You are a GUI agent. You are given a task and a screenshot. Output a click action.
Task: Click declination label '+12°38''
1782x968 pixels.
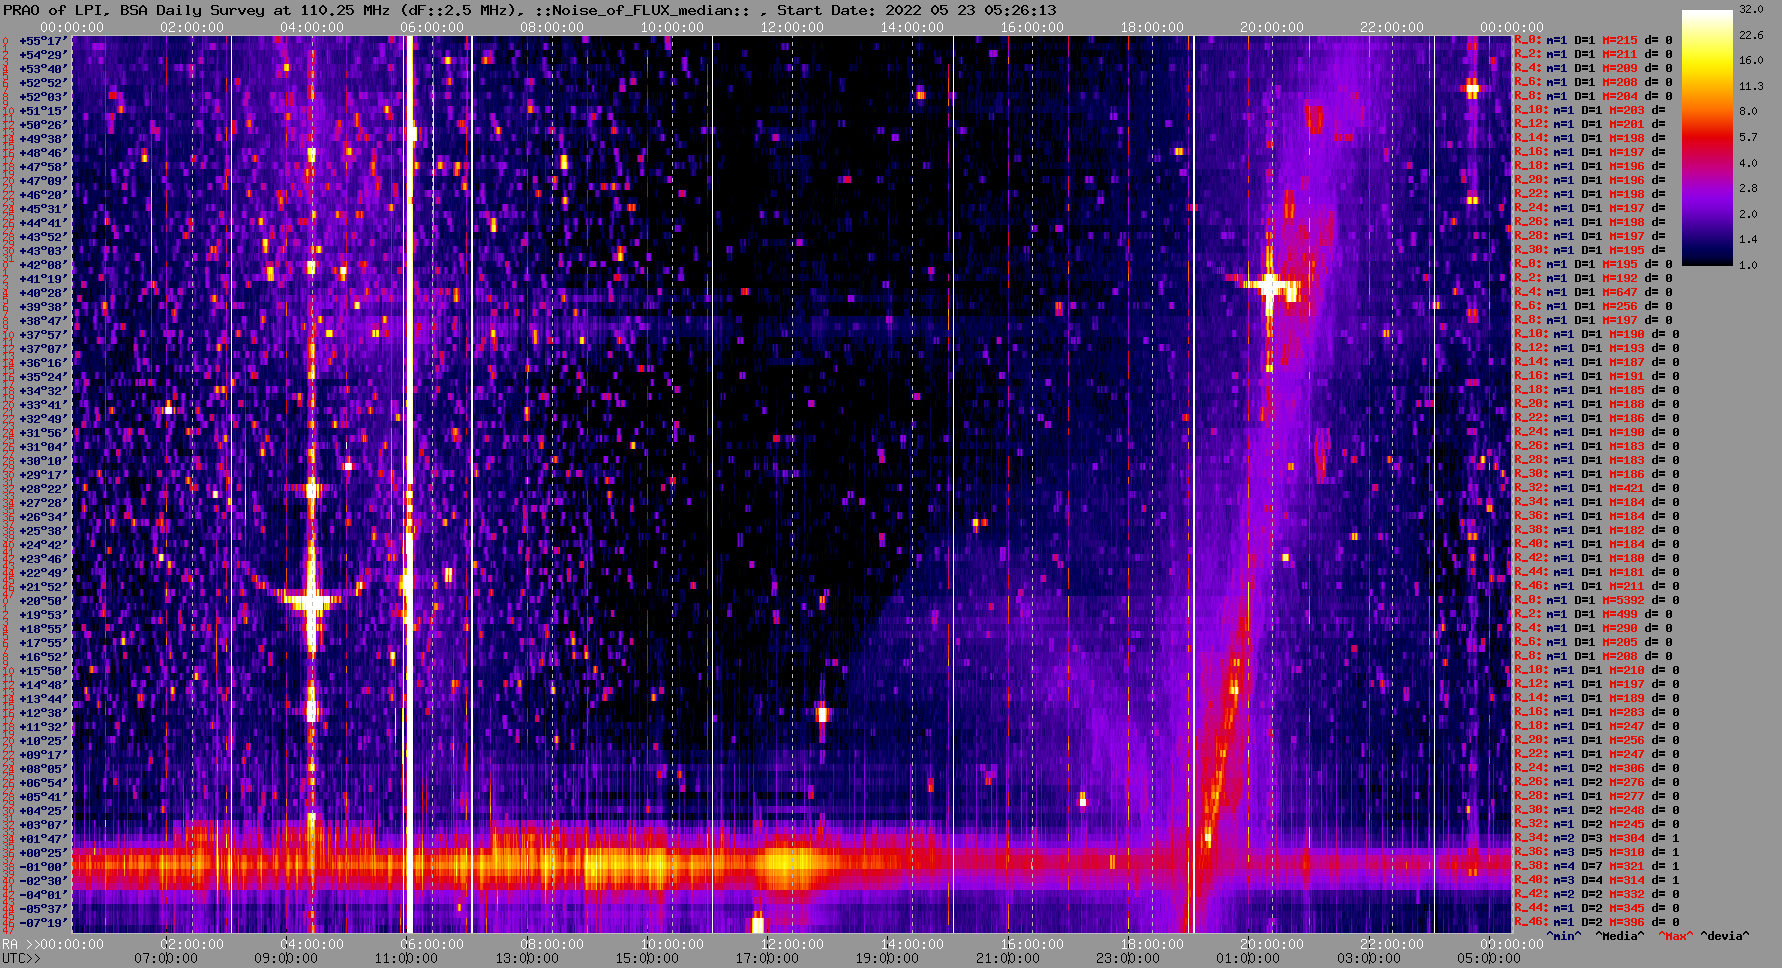tap(43, 712)
